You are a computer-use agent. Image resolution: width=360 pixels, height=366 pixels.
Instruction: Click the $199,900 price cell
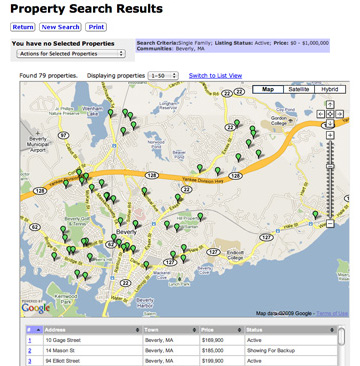pos(222,361)
